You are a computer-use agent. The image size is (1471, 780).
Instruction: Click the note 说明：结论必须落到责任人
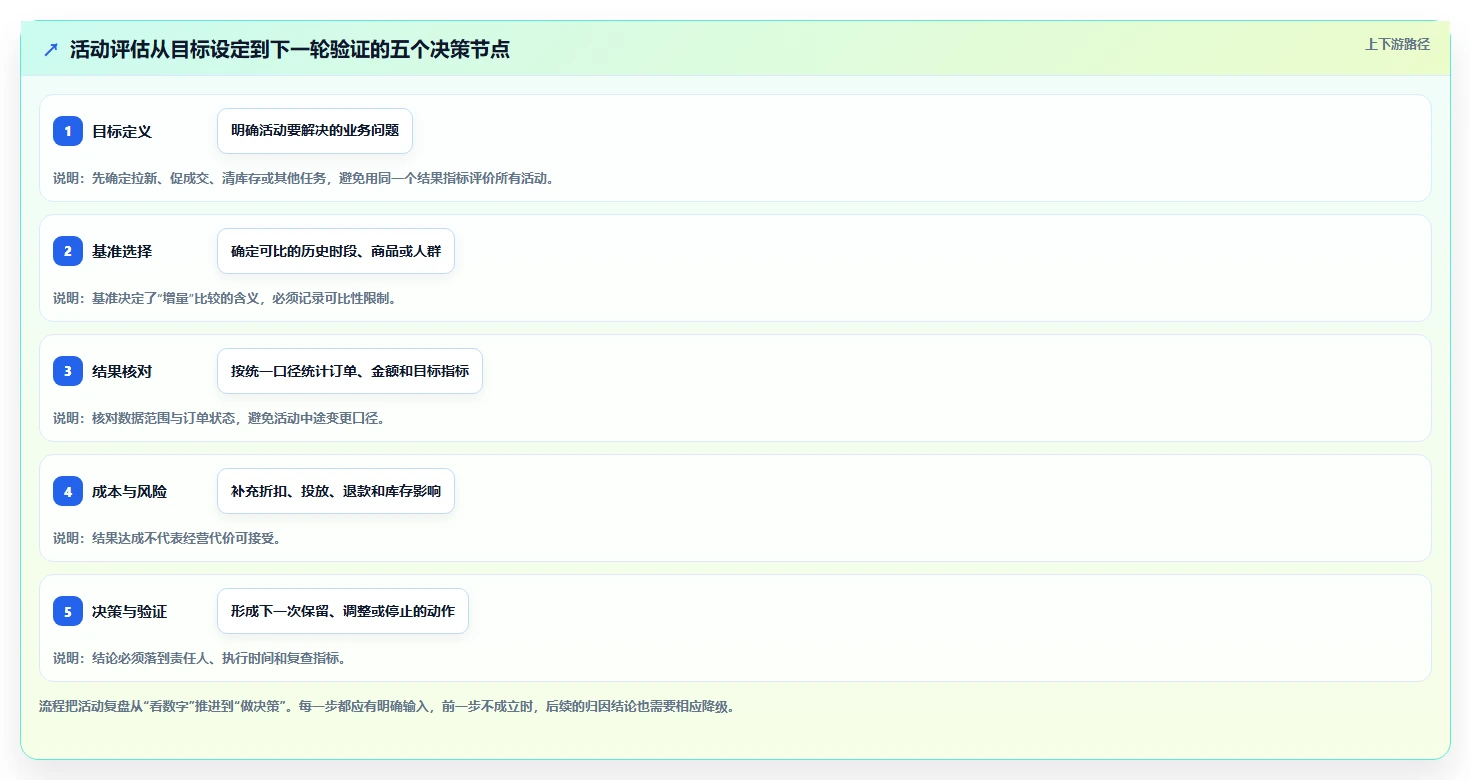[x=200, y=658]
